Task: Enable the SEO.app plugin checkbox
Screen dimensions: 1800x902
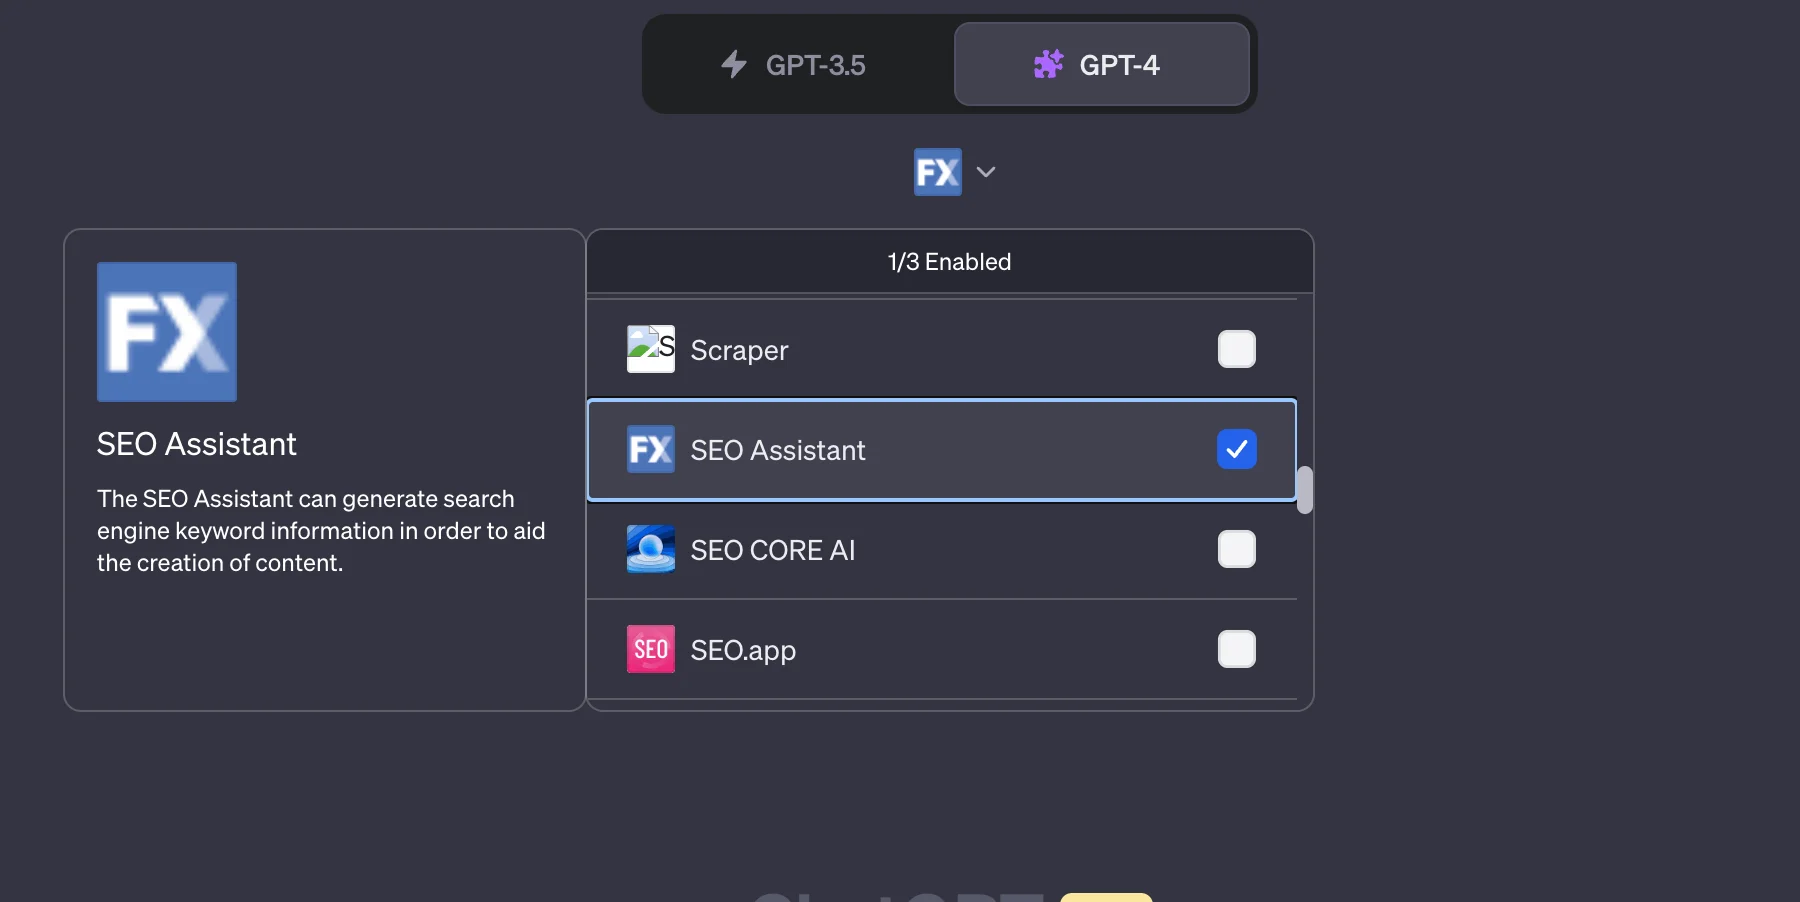Action: 1237,649
